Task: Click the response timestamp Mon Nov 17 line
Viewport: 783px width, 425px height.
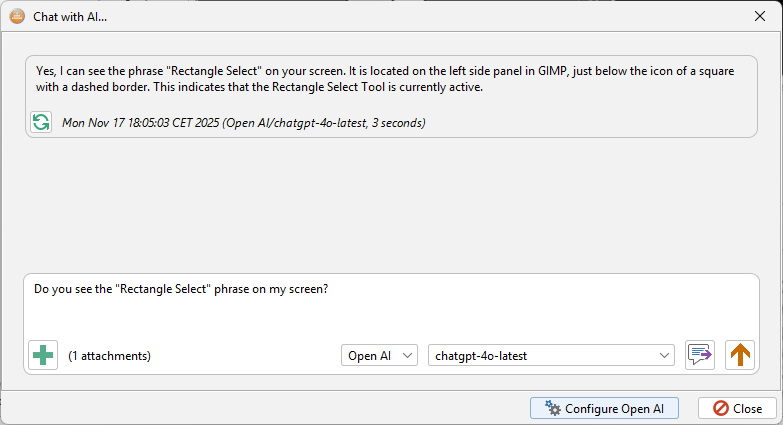Action: point(244,123)
